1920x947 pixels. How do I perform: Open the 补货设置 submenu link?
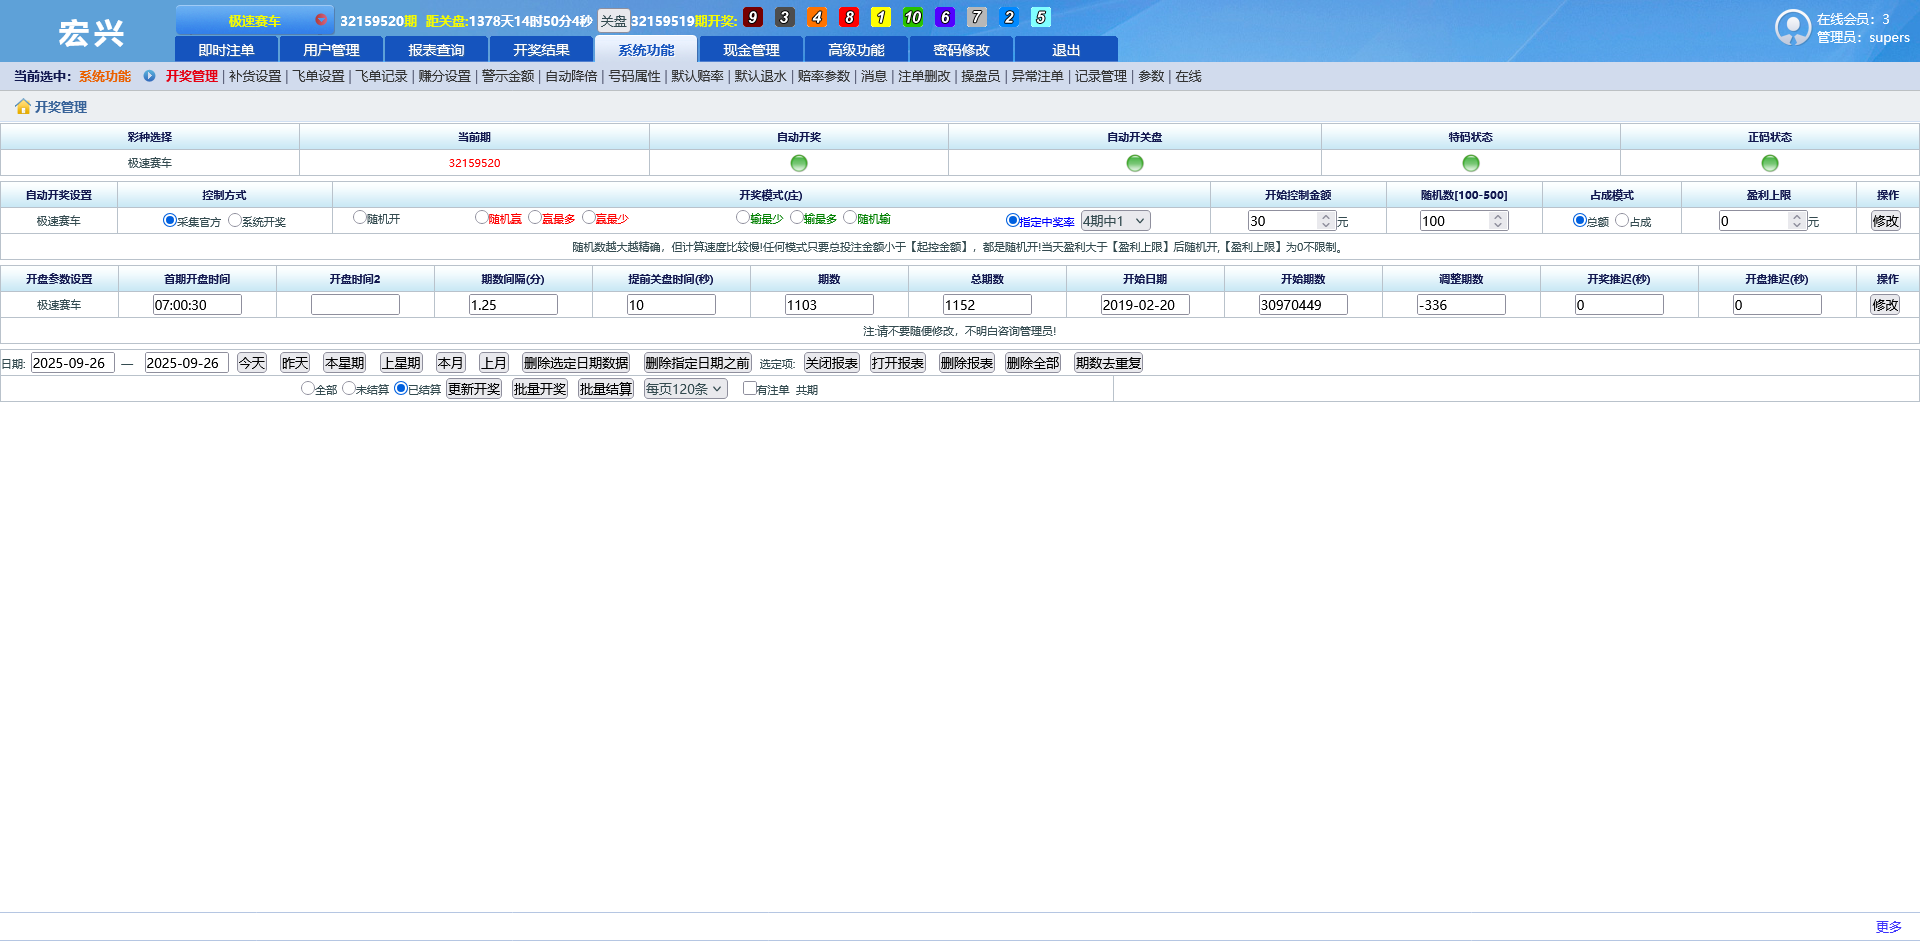click(255, 76)
